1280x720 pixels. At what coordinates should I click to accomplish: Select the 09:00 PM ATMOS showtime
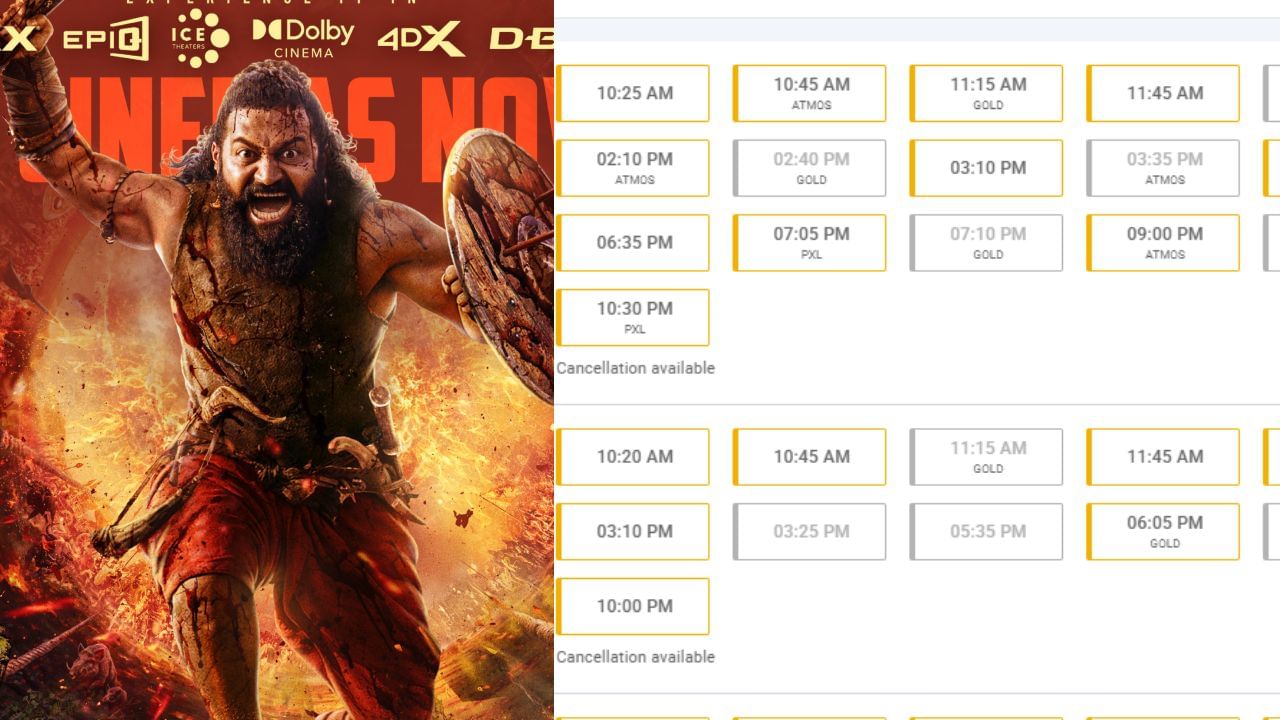[x=1164, y=243]
